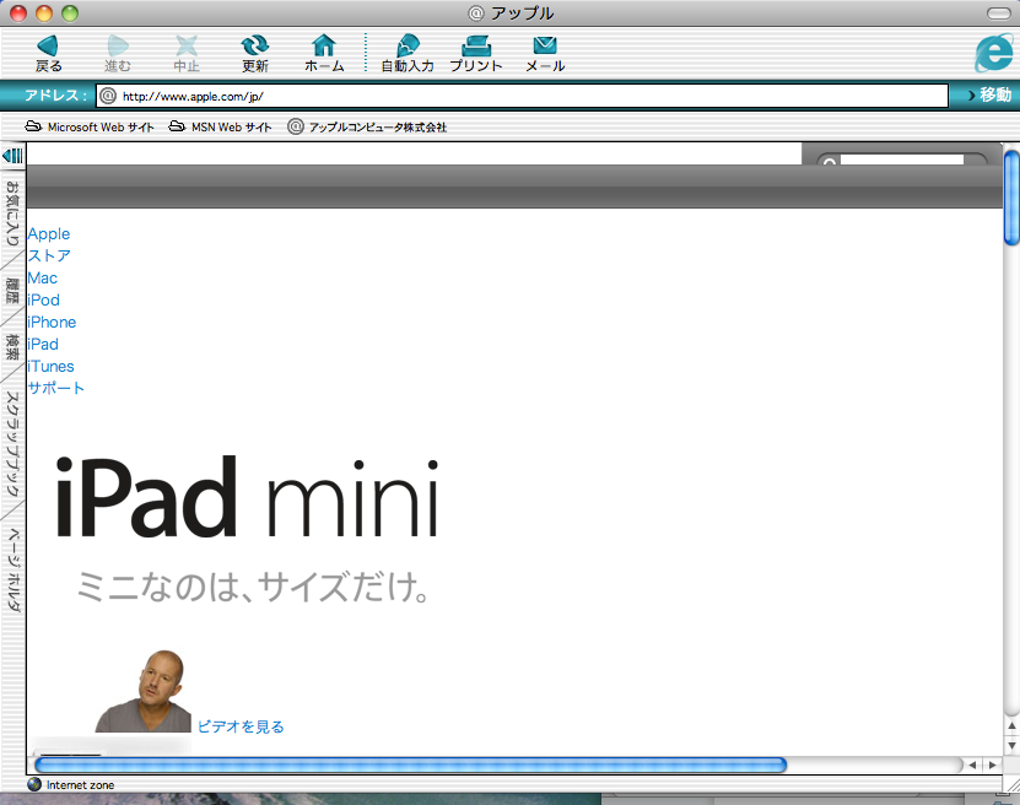Viewport: 1020px width, 805px height.
Task: Click the vertical scrollbar thumb
Action: (x=1012, y=198)
